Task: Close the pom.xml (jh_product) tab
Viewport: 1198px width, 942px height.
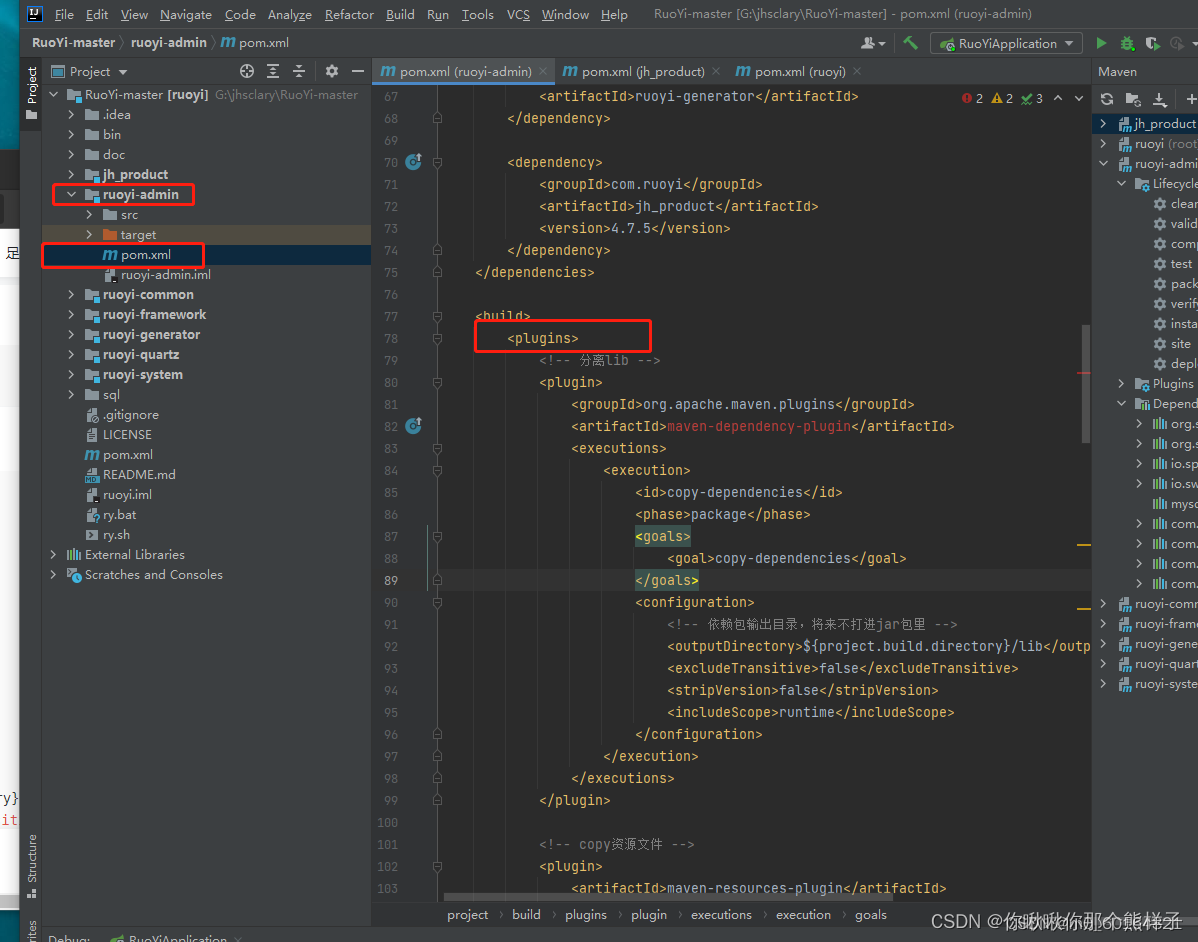Action: (716, 71)
